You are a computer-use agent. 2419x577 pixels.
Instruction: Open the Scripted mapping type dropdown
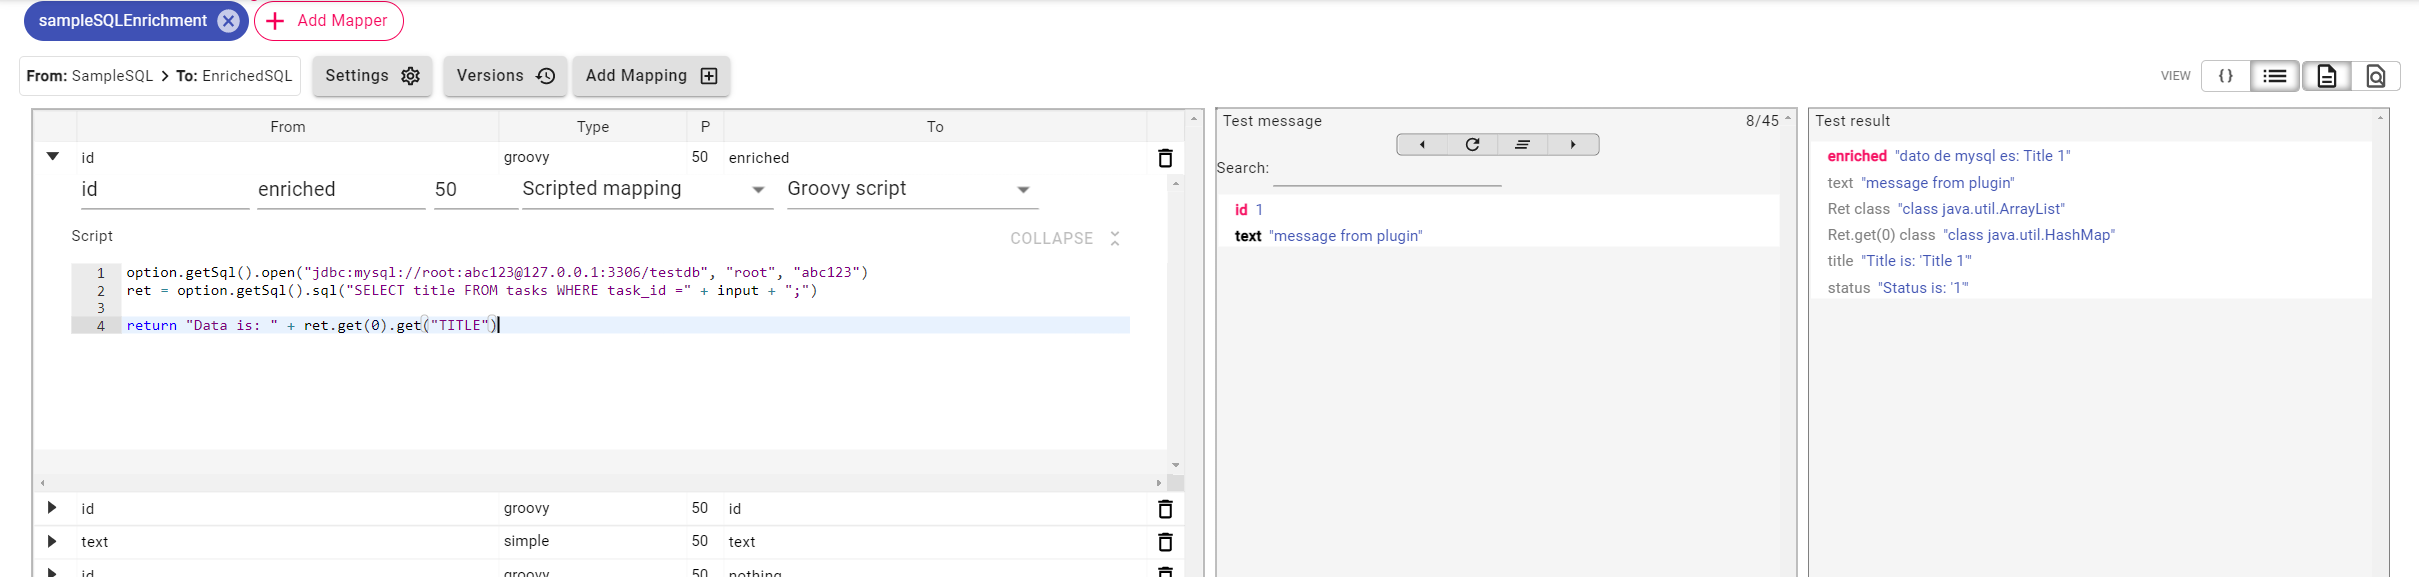click(646, 189)
